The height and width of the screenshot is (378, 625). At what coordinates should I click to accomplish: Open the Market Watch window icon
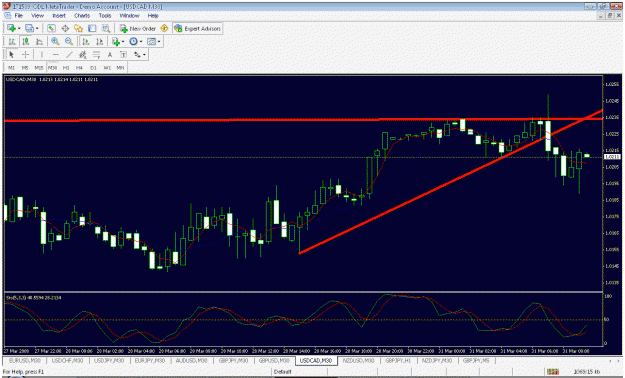51,28
